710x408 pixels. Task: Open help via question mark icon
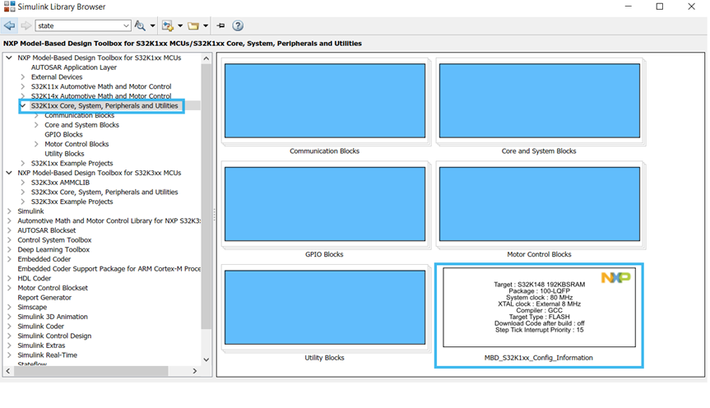238,26
